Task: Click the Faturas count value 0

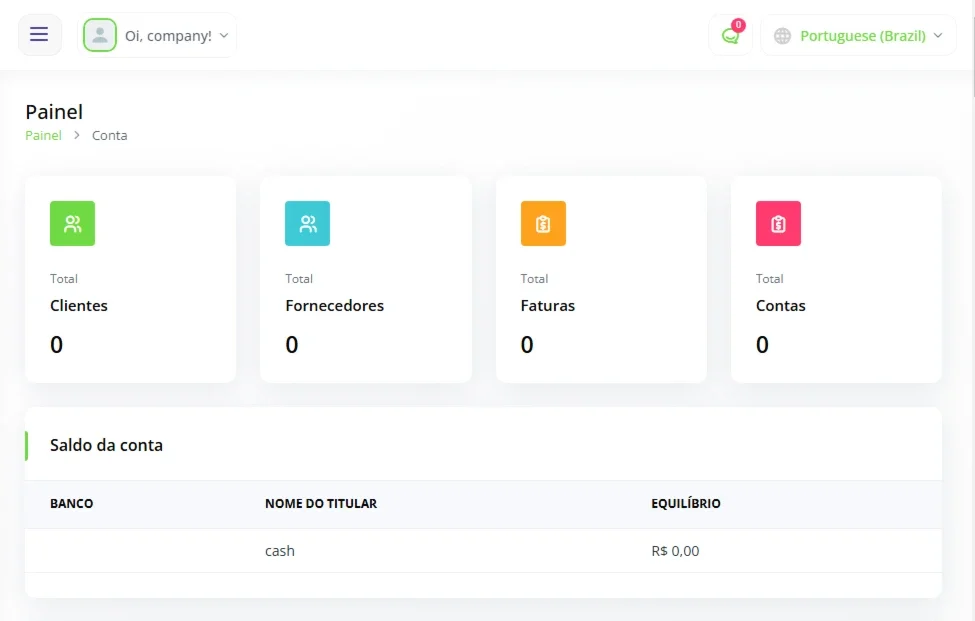Action: click(x=527, y=344)
